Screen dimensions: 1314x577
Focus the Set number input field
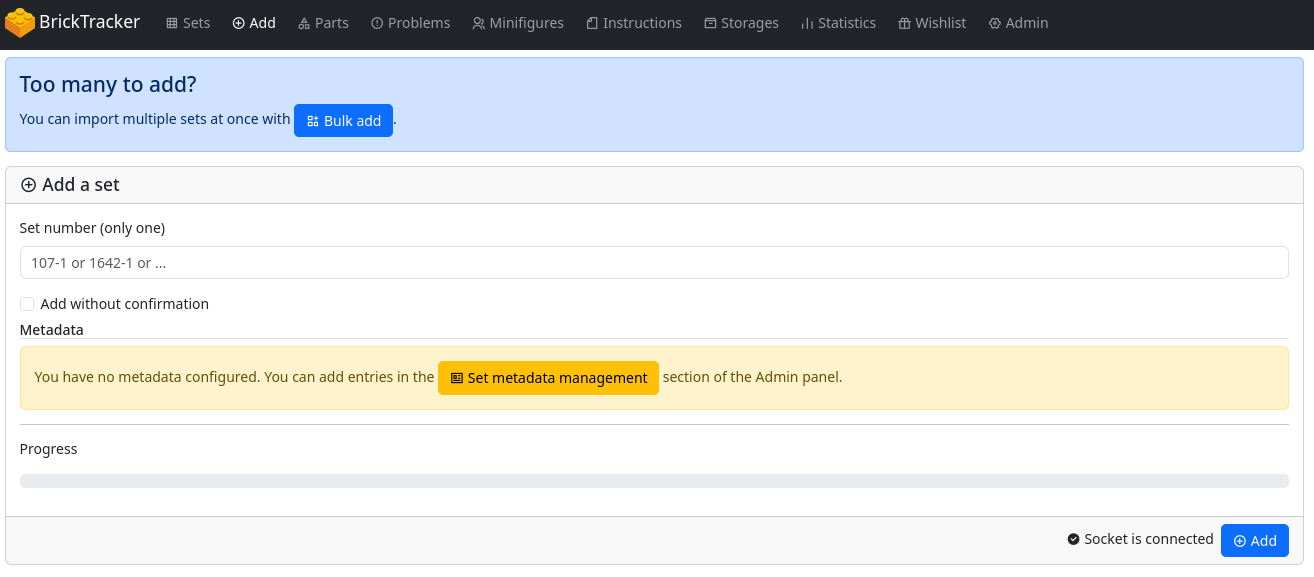click(654, 263)
